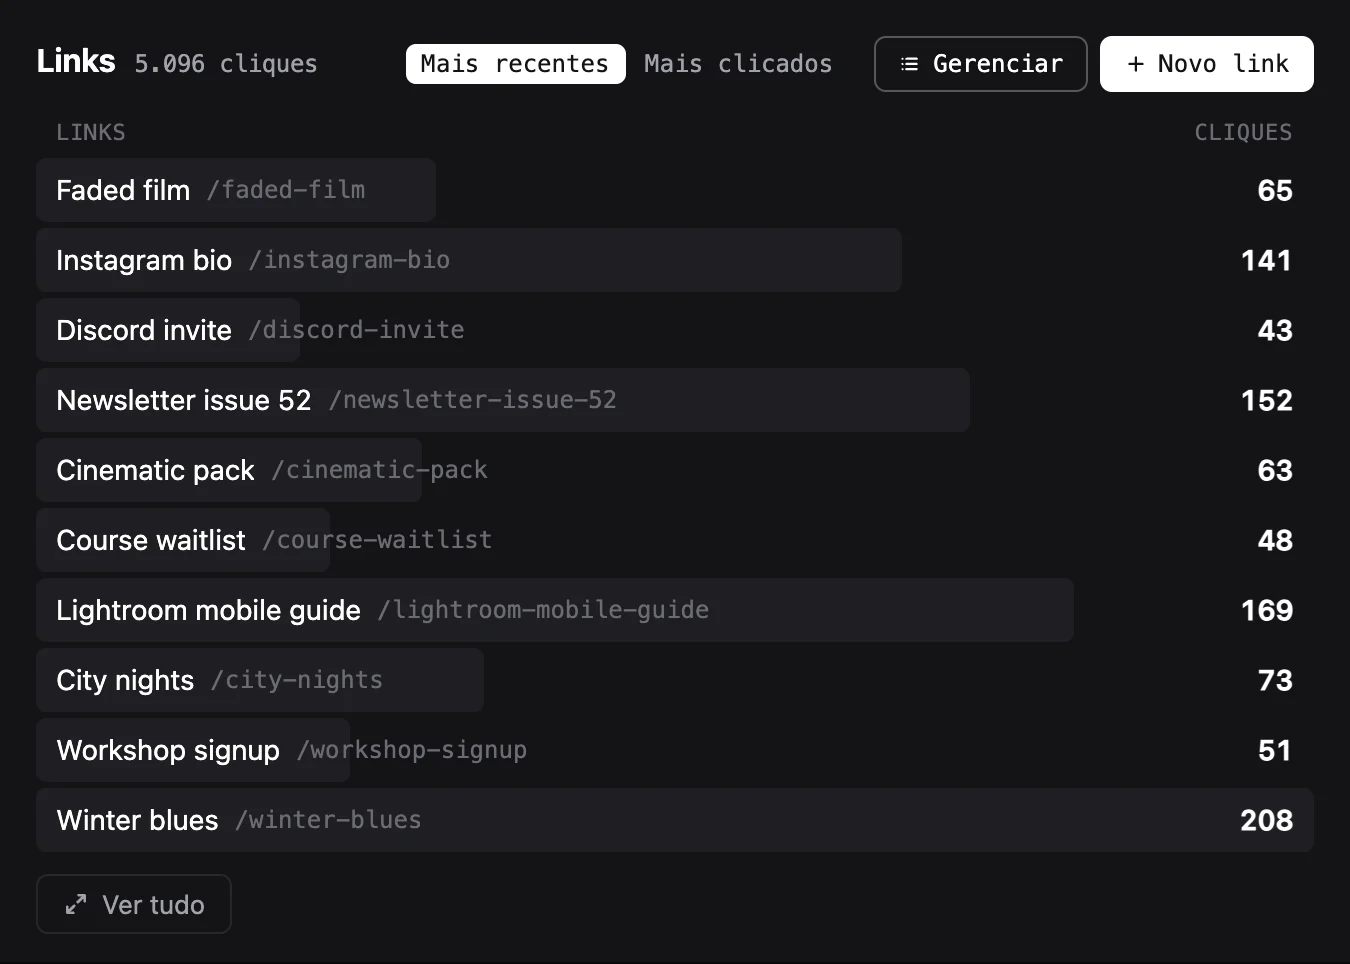Click the 43 click count

coord(1275,330)
